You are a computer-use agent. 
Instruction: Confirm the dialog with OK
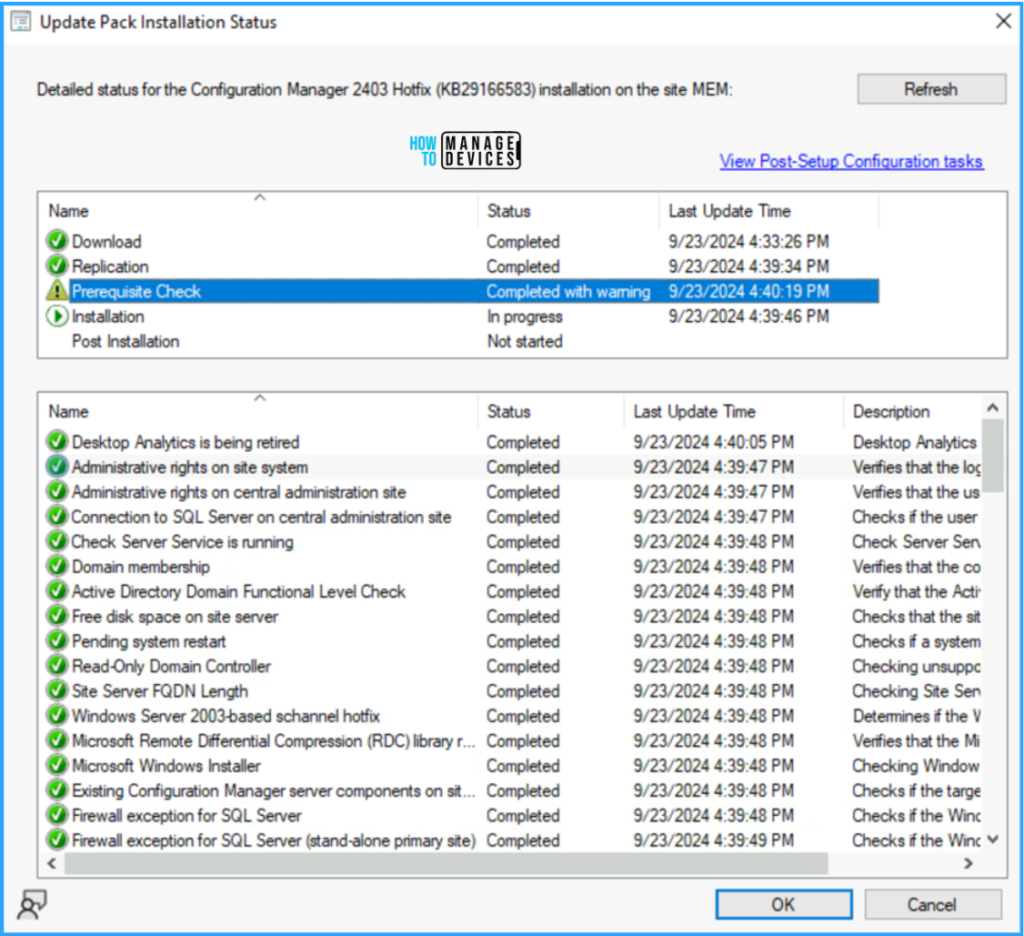[x=784, y=905]
